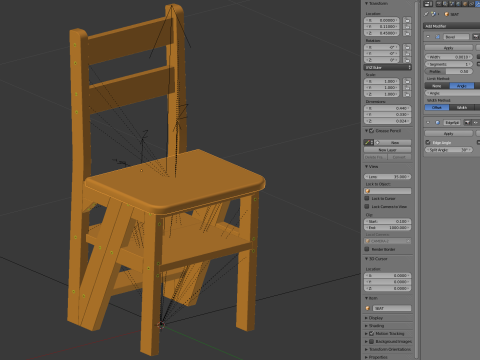Click the bevel Width field
Screen dimensions: 480x360
click(449, 57)
